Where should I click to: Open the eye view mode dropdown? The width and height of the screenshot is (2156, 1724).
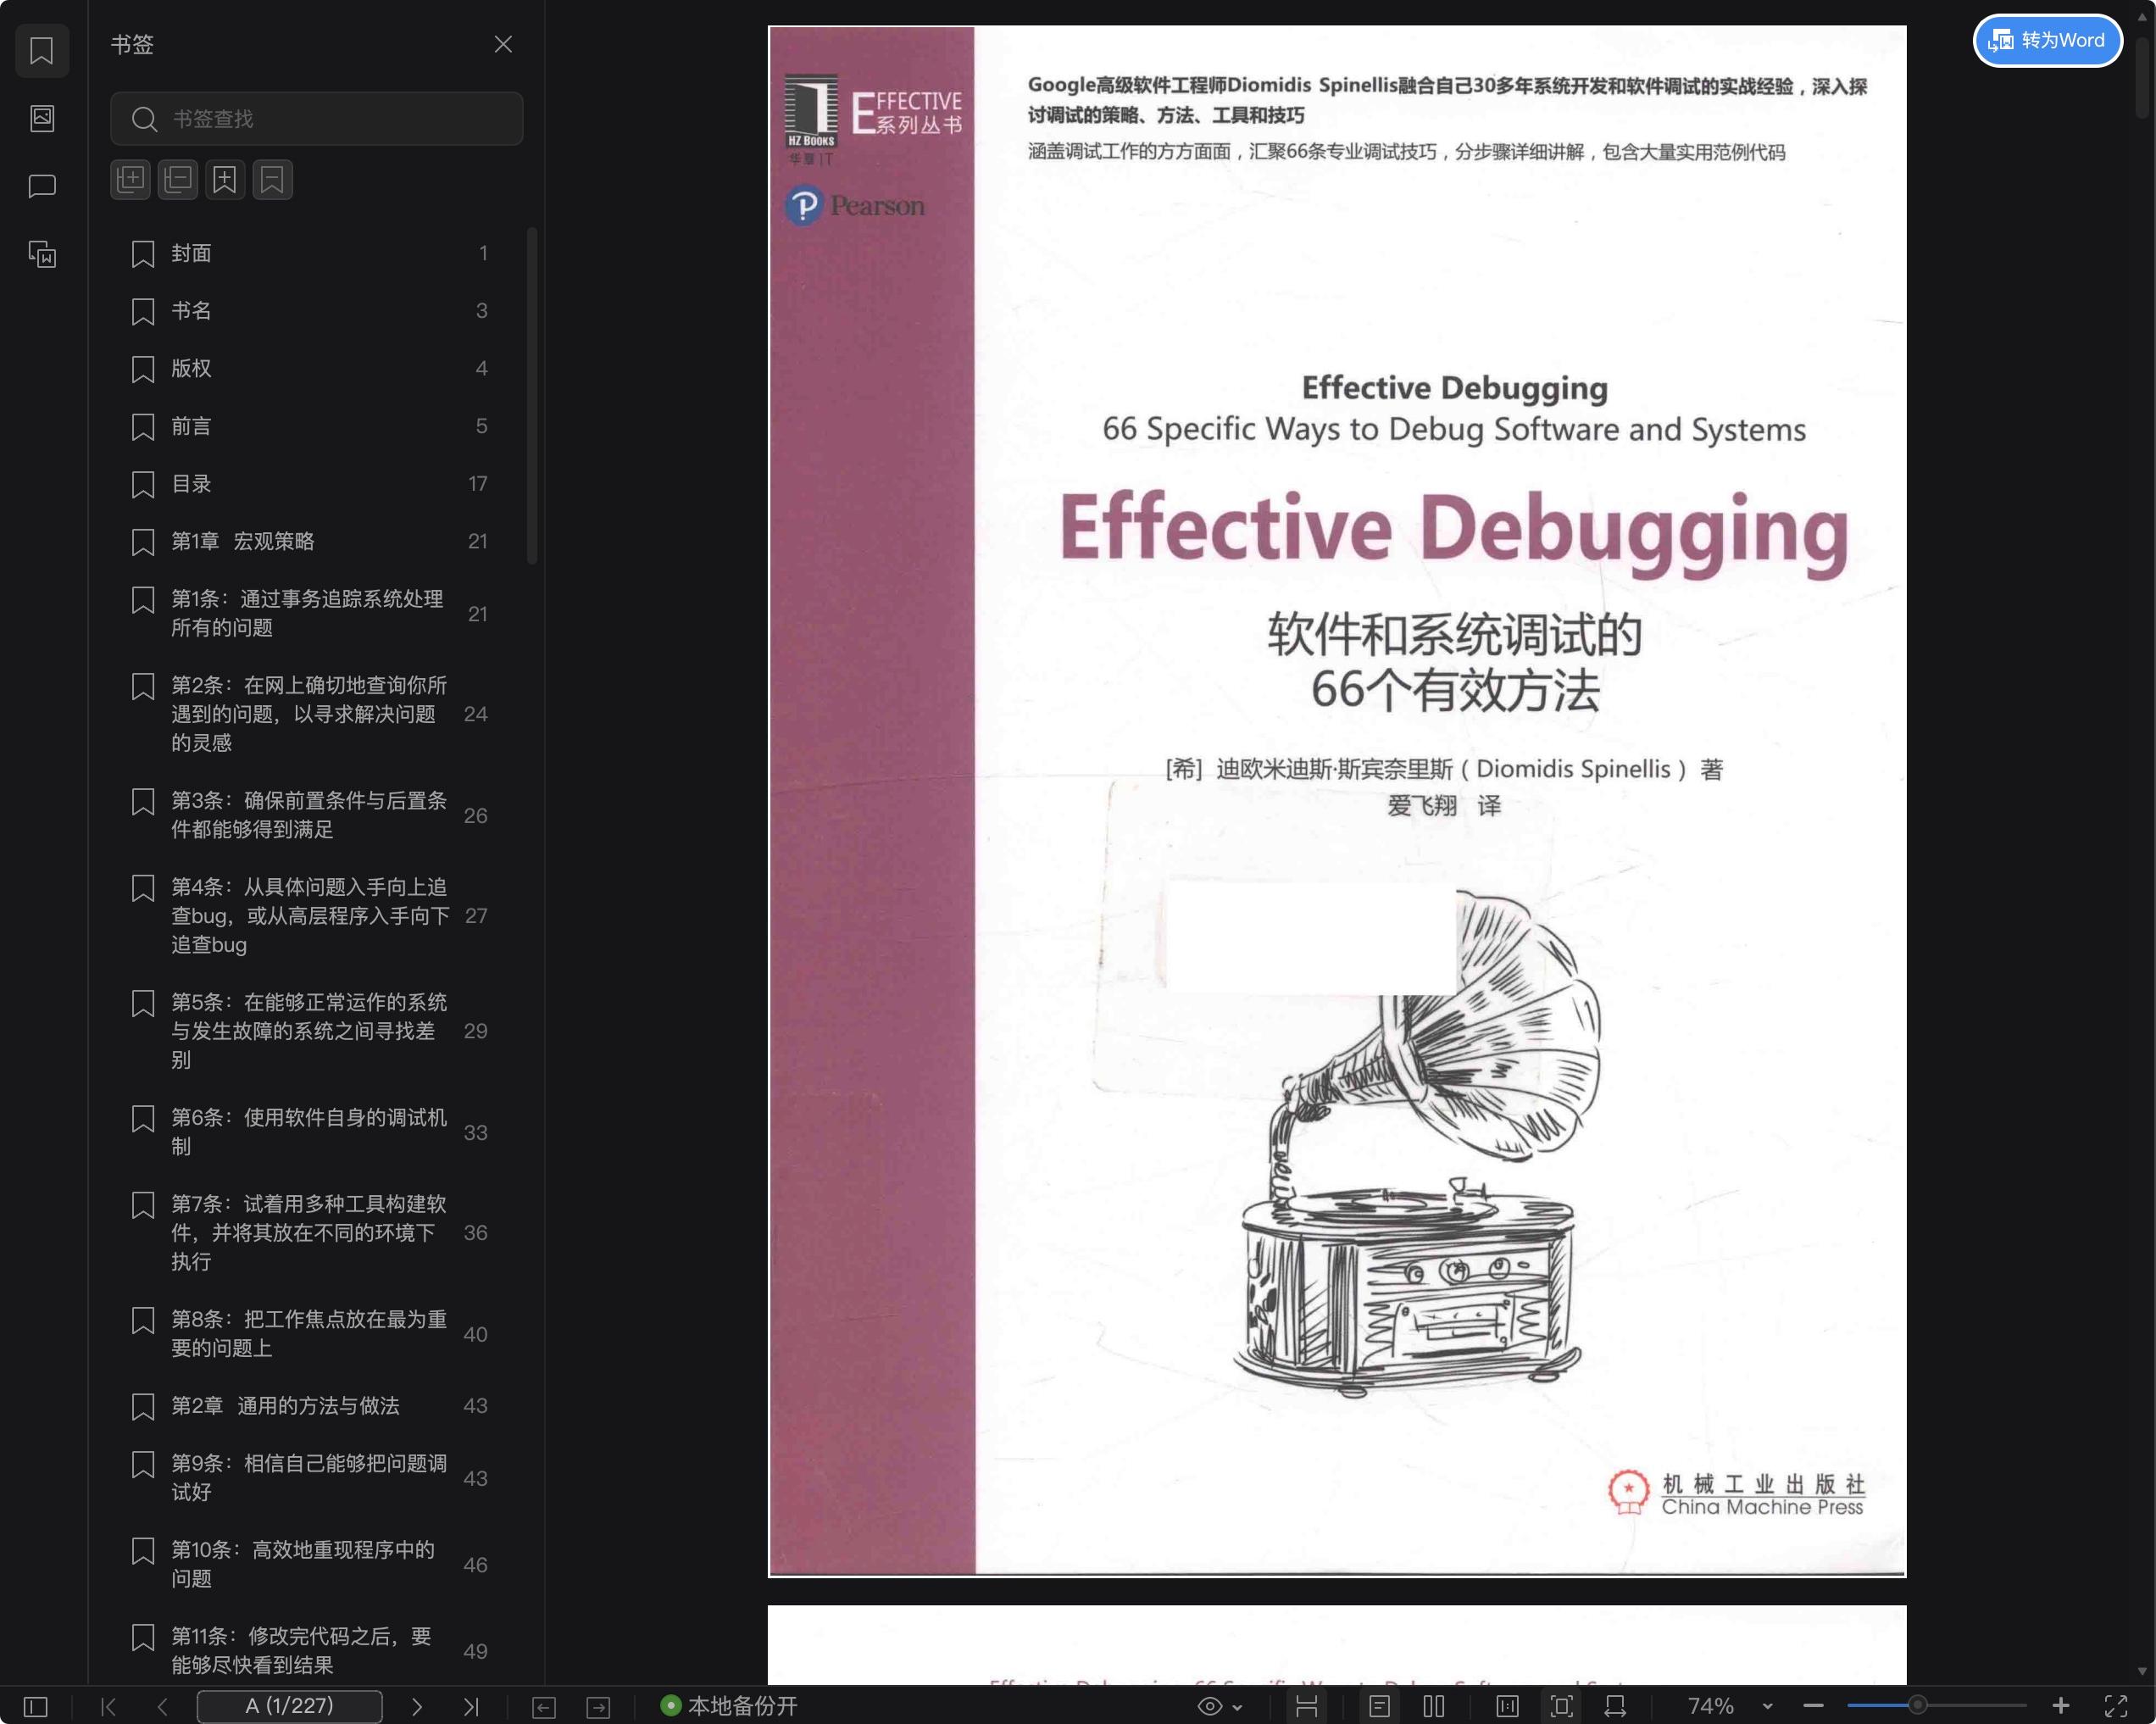(1219, 1706)
